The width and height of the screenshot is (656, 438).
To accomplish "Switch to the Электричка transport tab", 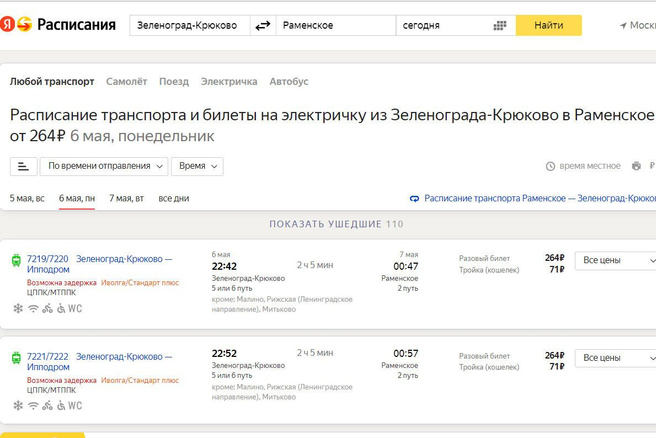I will [228, 81].
